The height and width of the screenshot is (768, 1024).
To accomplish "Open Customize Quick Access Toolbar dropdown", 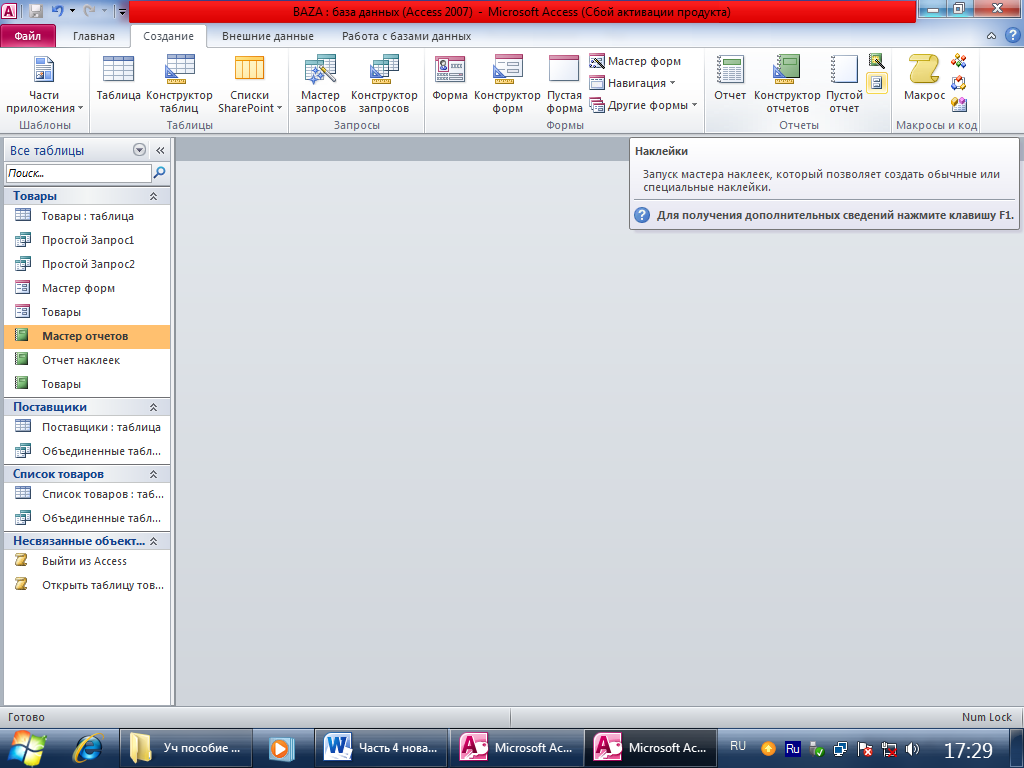I will [x=122, y=11].
